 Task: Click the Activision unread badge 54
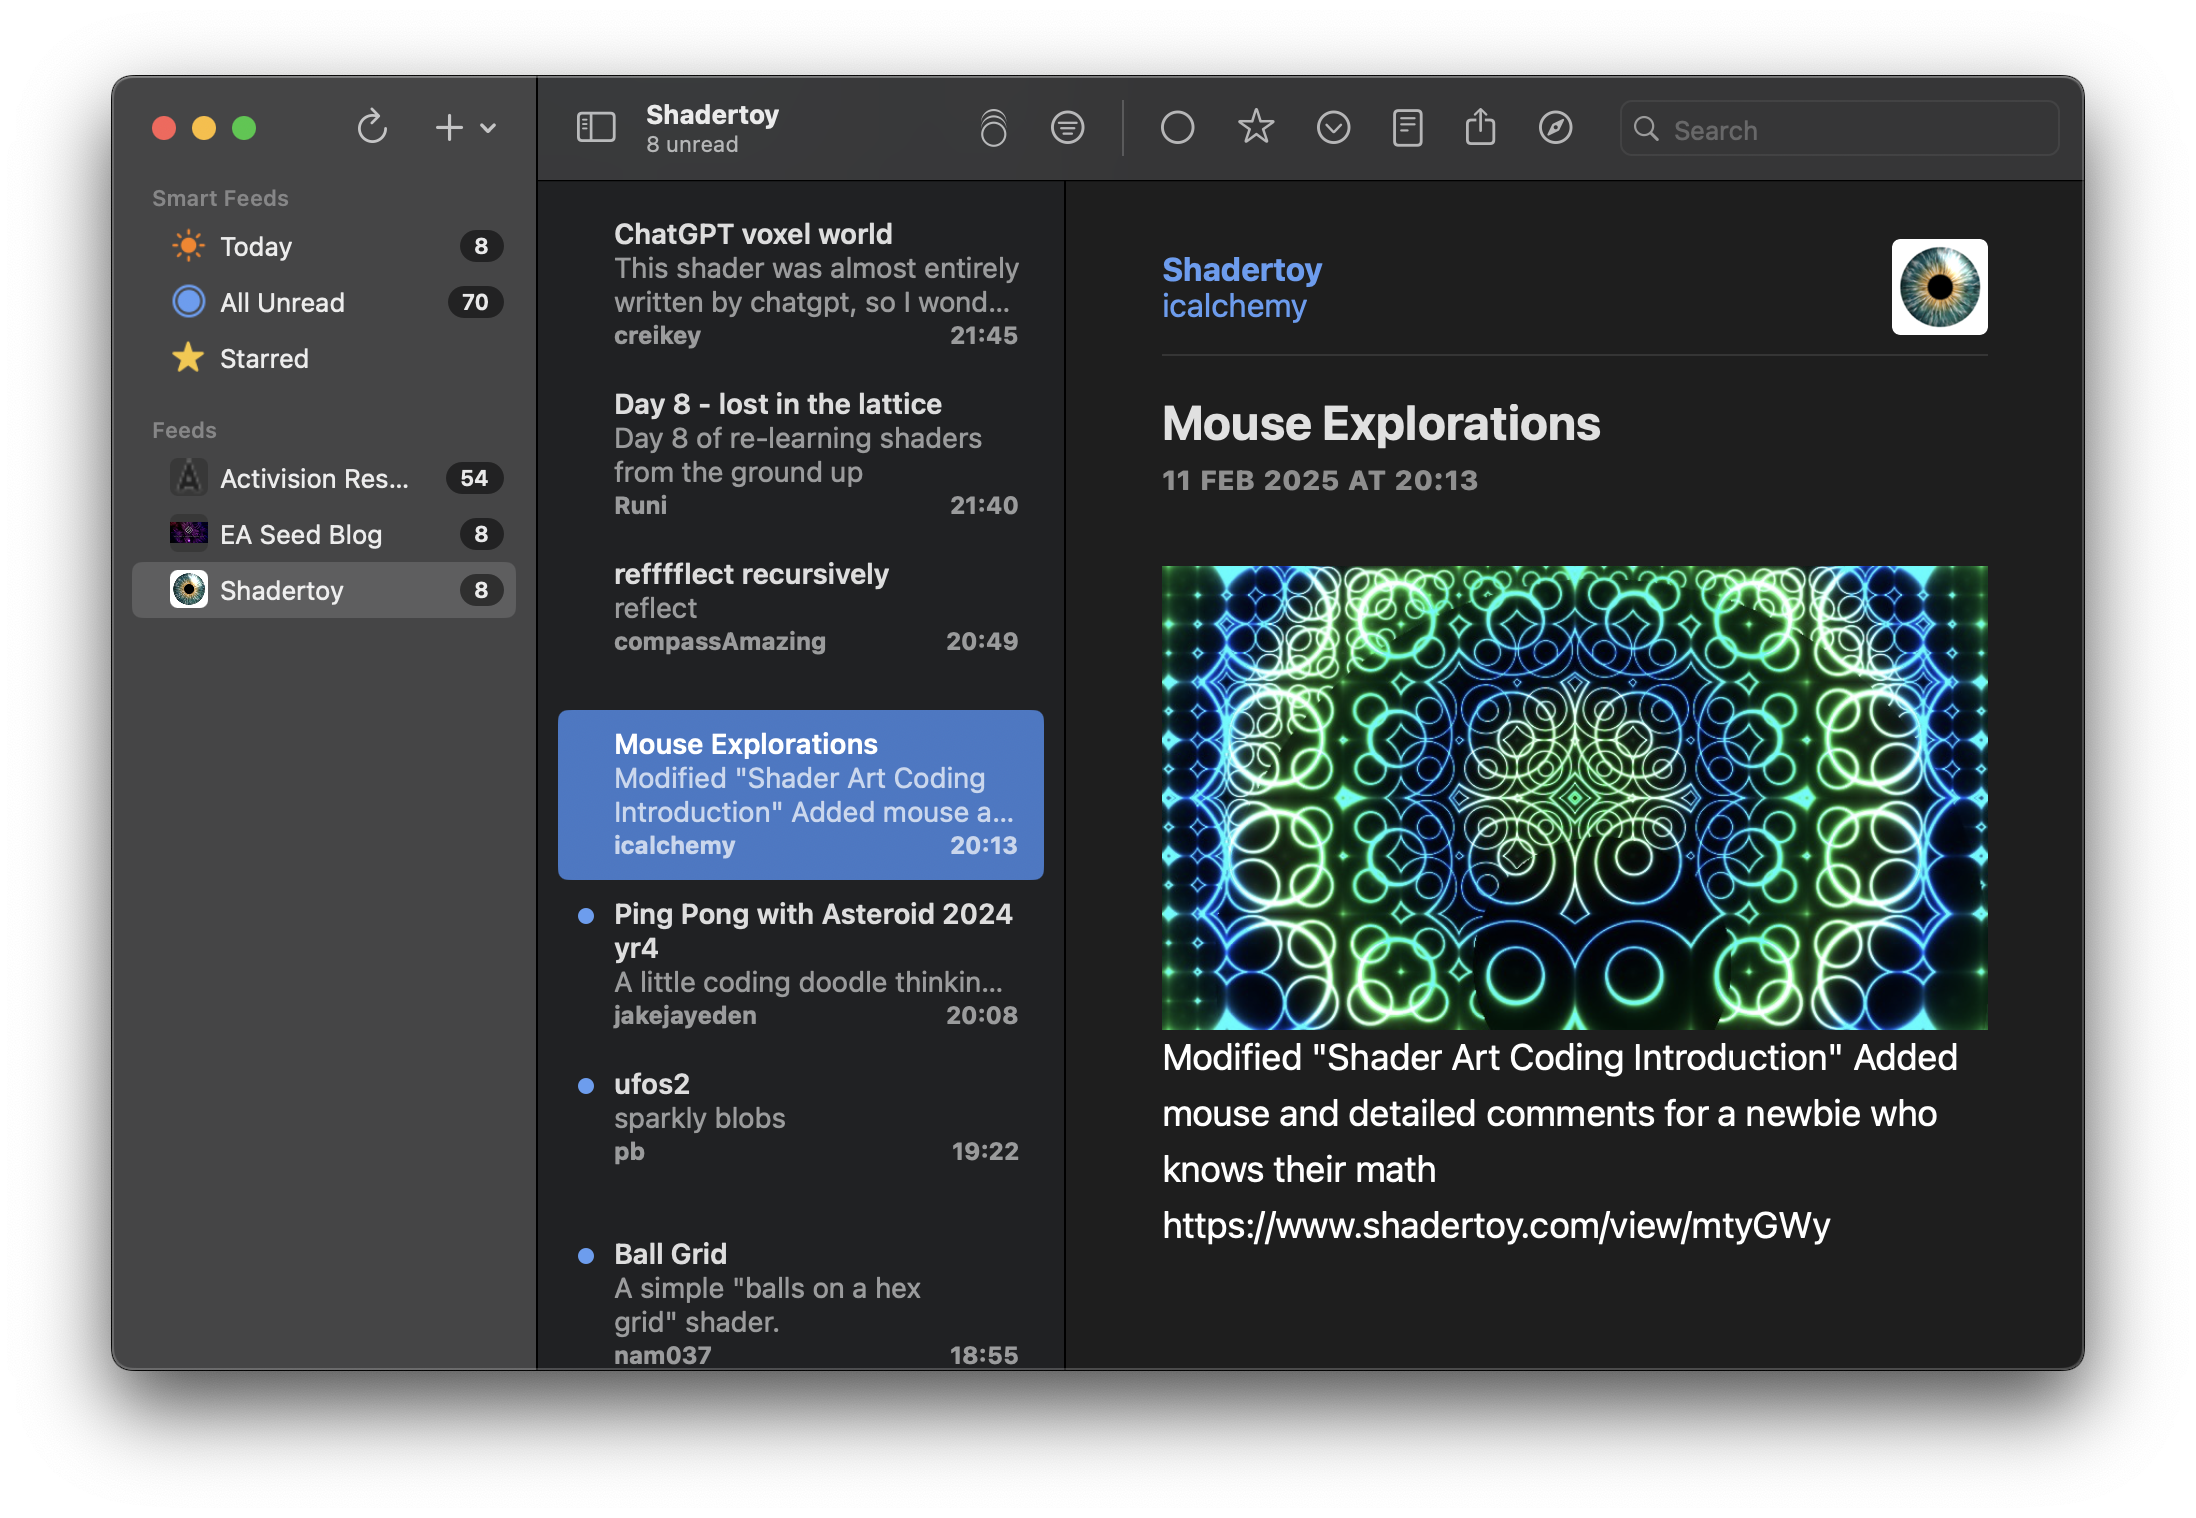tap(474, 478)
